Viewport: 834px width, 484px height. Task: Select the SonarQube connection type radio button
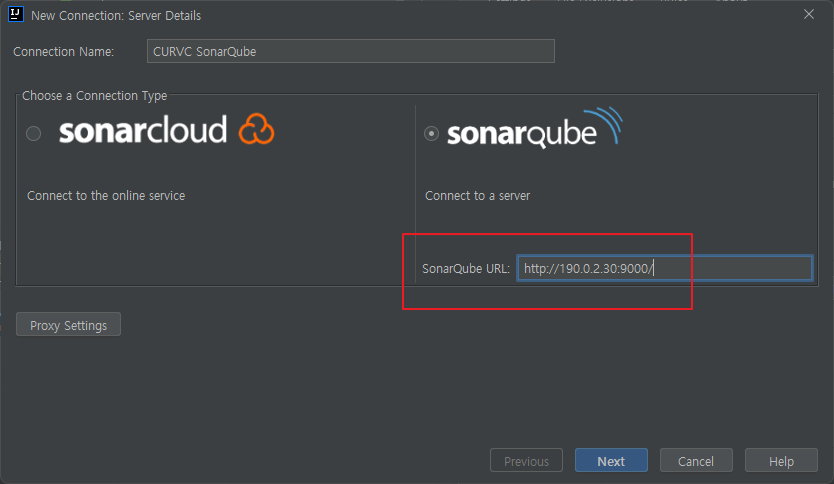click(431, 133)
